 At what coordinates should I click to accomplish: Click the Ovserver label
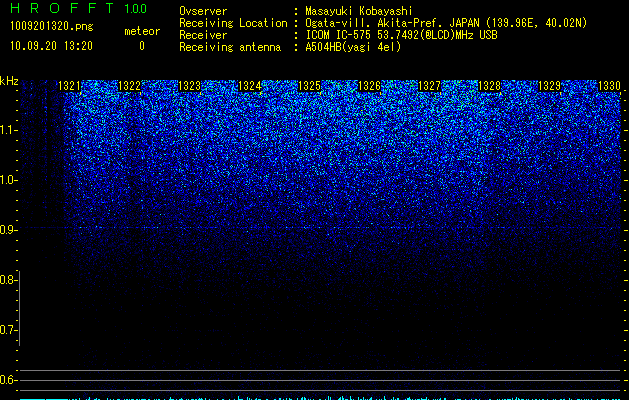(203, 11)
